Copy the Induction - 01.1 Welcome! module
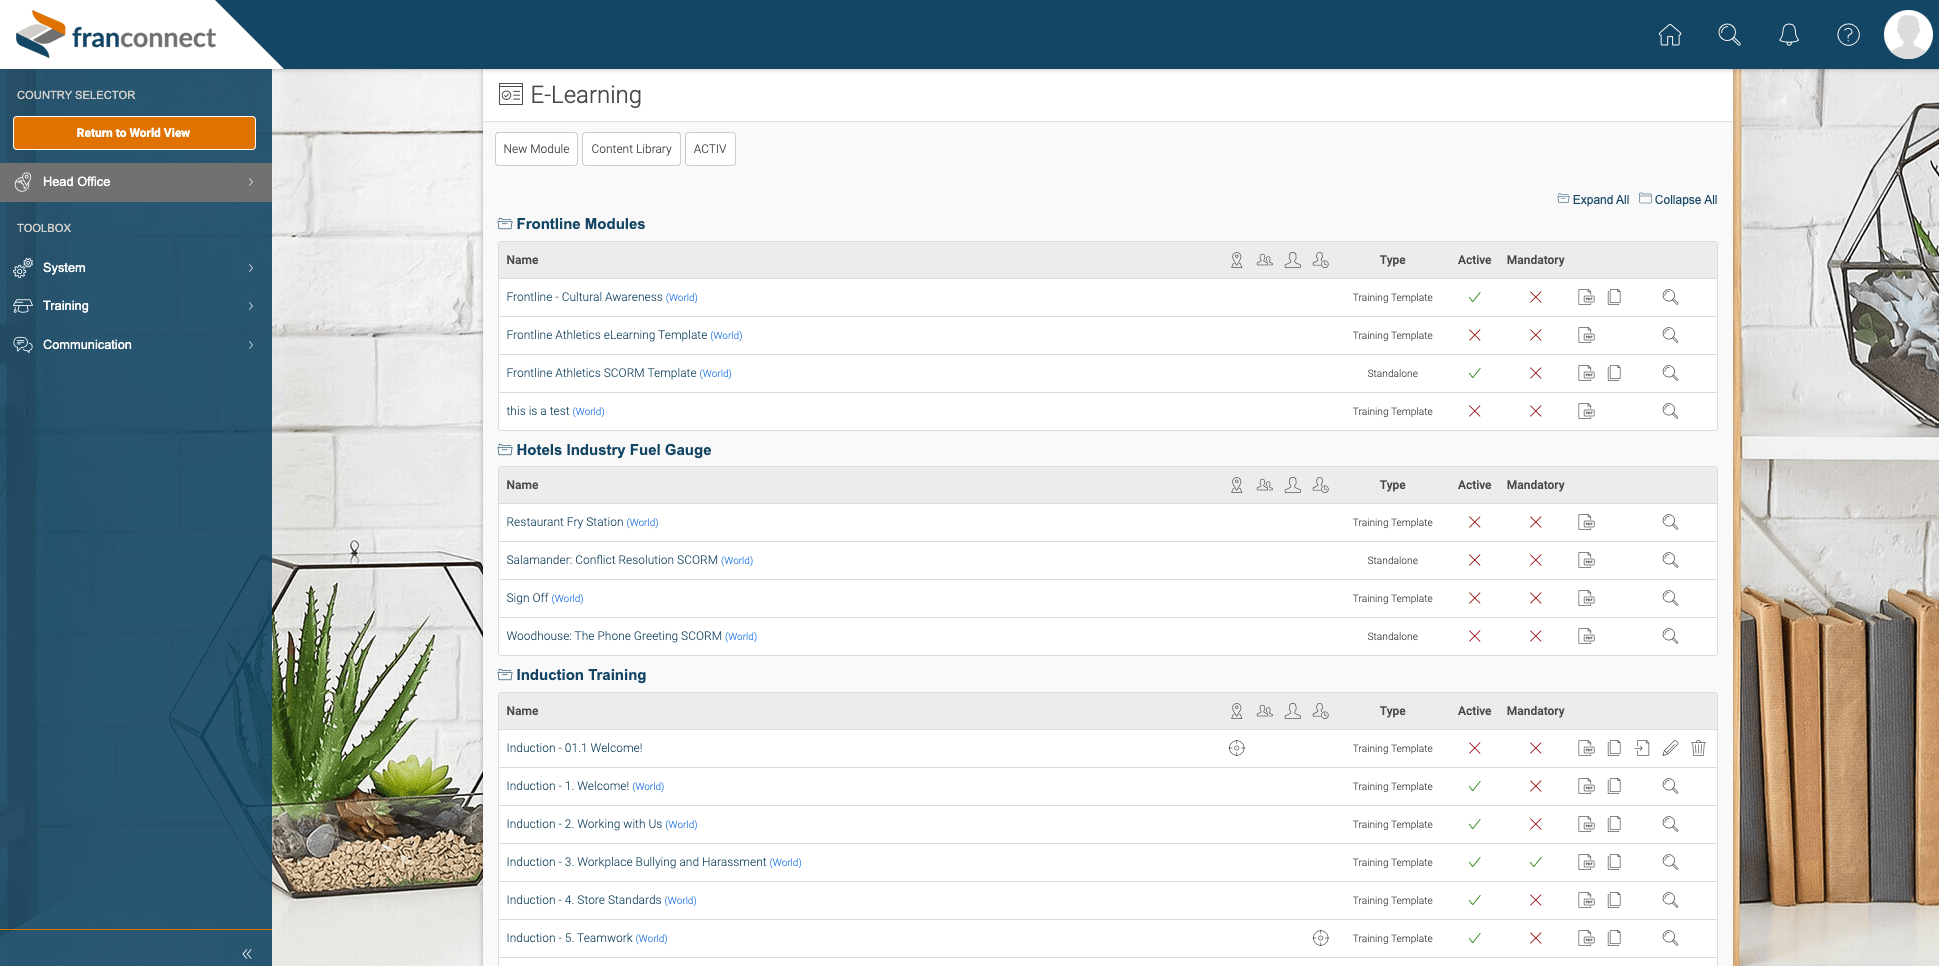1939x966 pixels. click(1614, 748)
